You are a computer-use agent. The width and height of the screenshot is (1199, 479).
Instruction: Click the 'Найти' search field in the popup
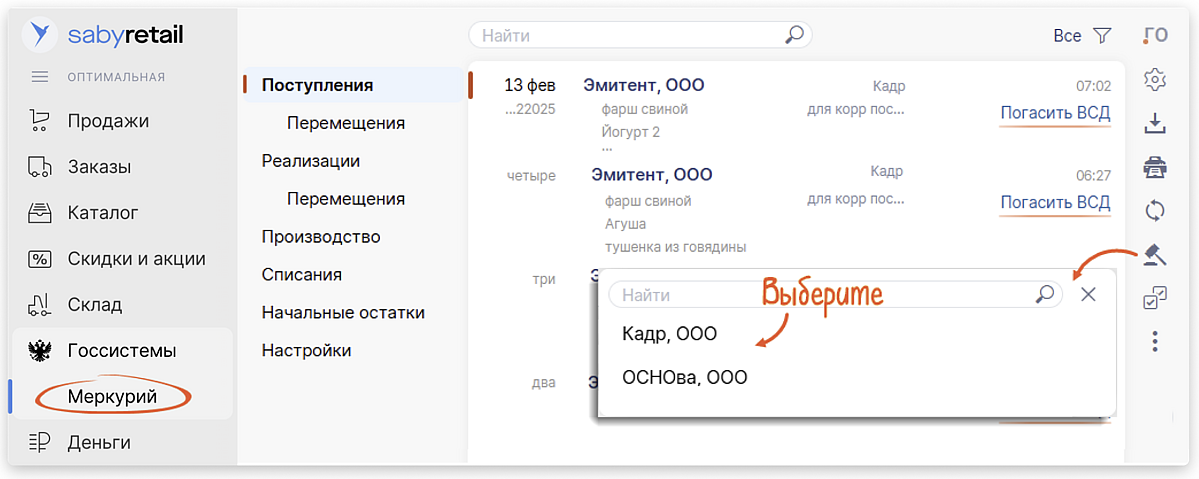click(820, 295)
